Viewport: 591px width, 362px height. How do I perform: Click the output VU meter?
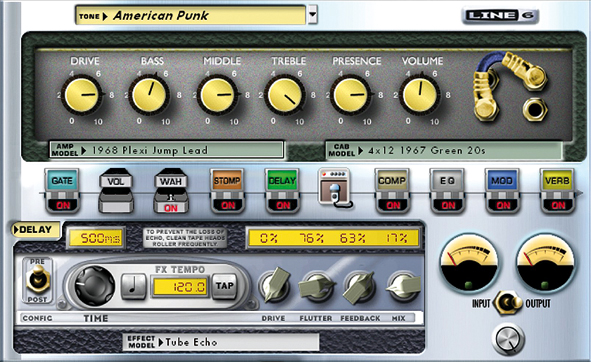(546, 263)
